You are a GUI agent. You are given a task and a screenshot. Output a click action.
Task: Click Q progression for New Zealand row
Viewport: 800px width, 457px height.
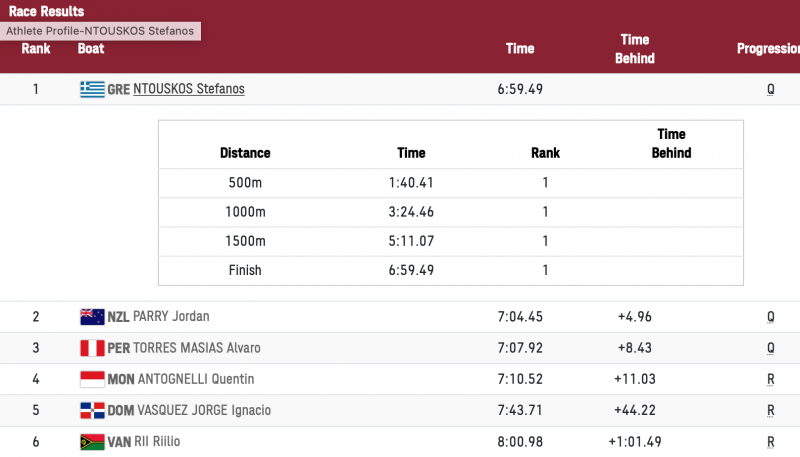click(x=771, y=317)
